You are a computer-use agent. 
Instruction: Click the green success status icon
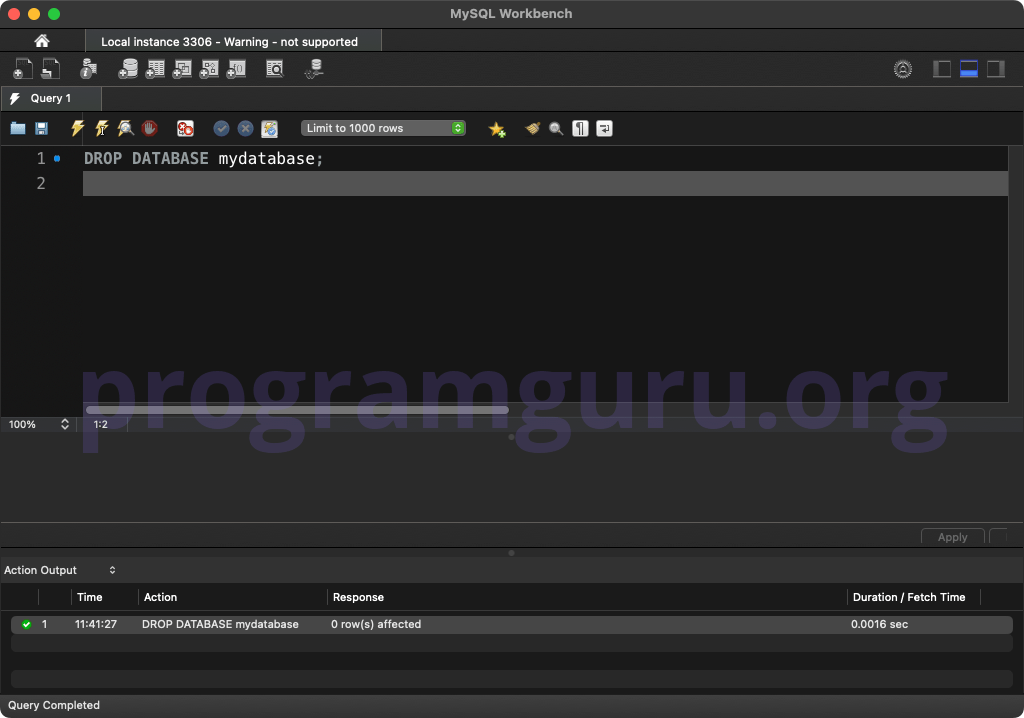(x=26, y=624)
